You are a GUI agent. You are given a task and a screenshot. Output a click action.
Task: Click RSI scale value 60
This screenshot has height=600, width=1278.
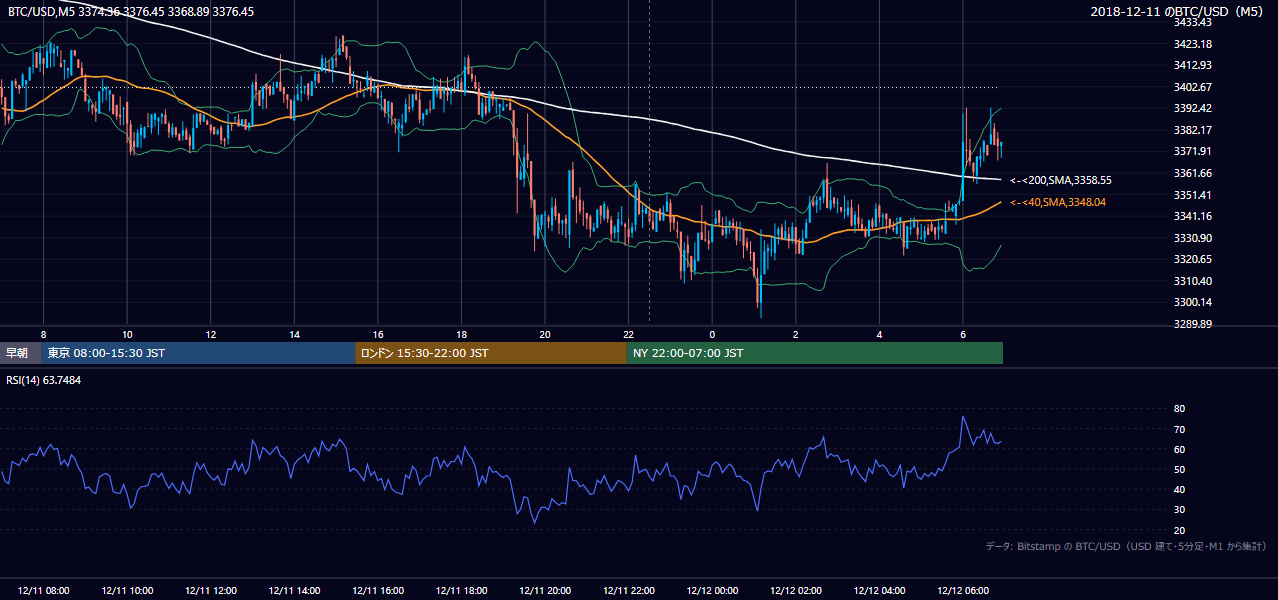[1179, 449]
